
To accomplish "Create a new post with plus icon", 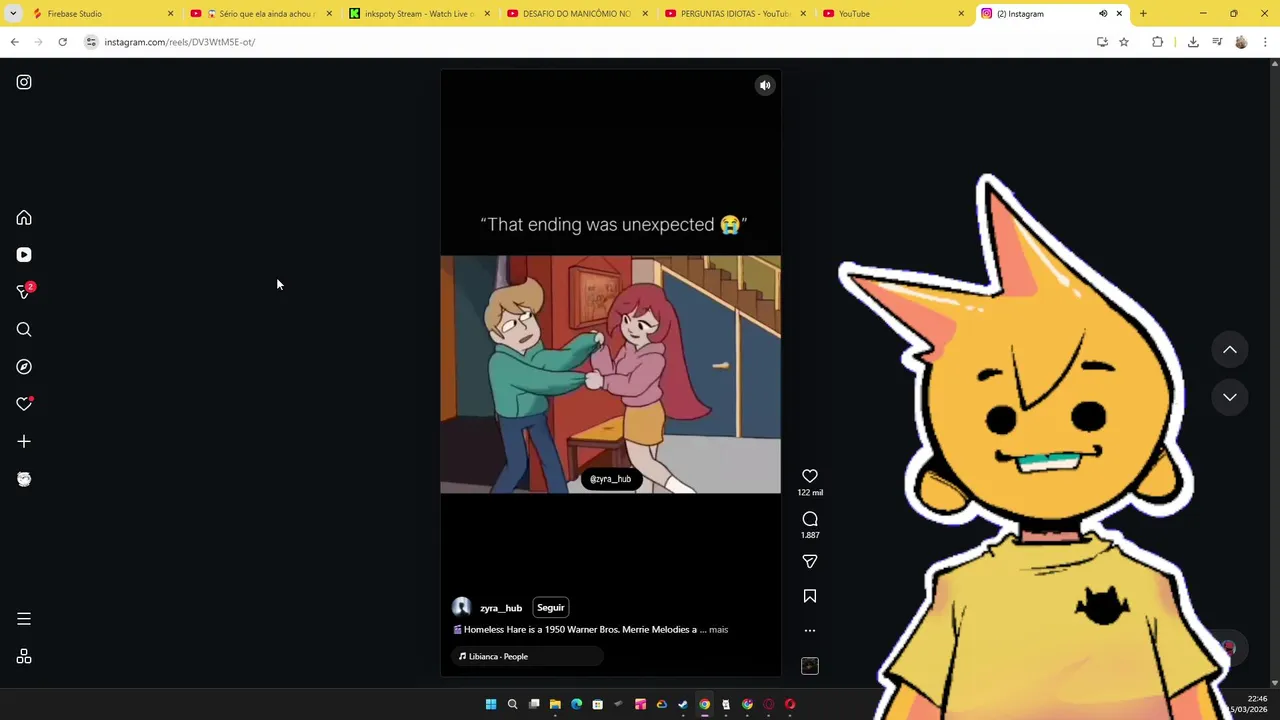I will [x=24, y=441].
